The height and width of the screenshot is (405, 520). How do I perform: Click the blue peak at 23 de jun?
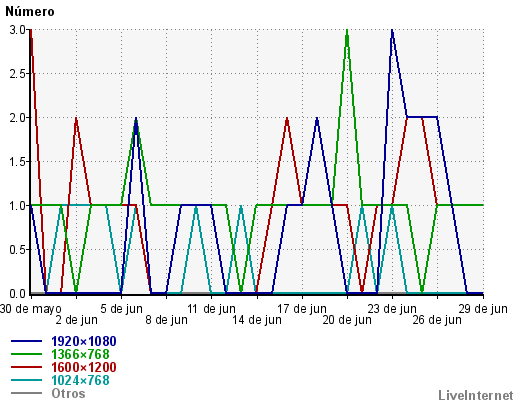392,31
